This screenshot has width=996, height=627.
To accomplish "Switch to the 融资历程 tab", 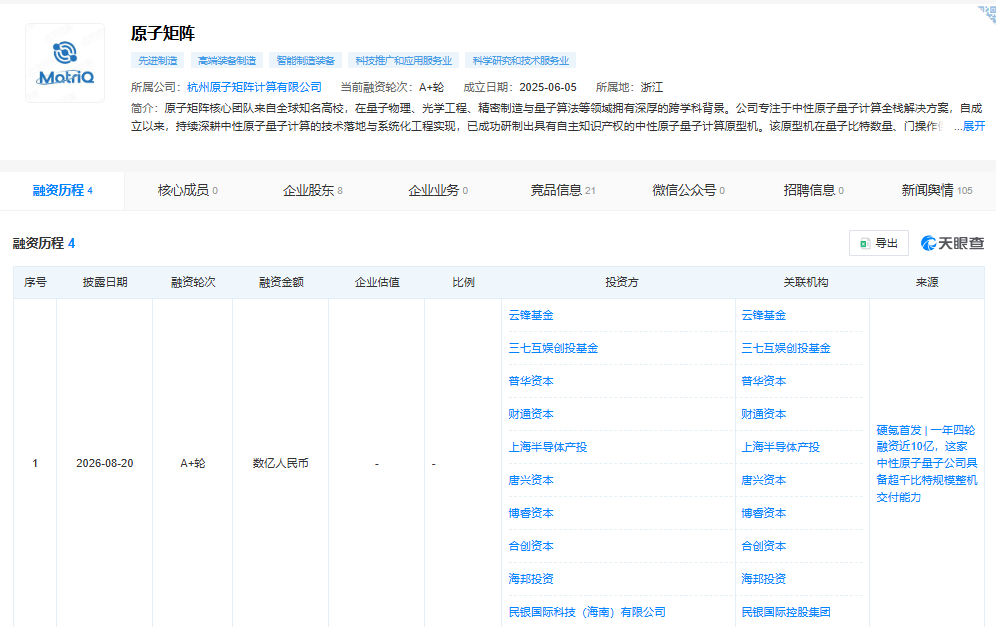I will click(x=62, y=190).
